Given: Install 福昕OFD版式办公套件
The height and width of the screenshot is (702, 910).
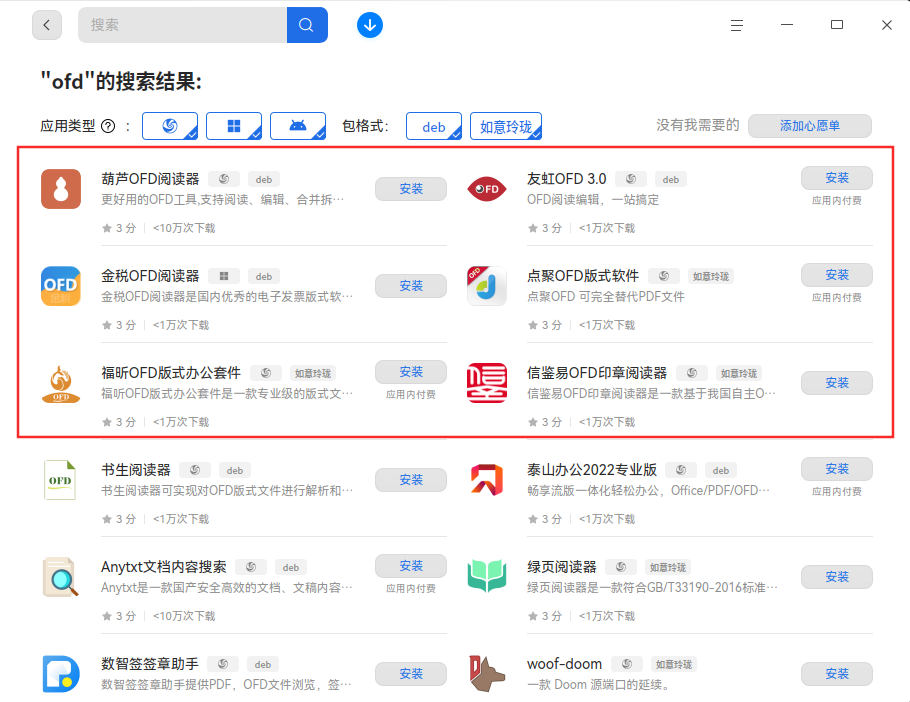Looking at the screenshot, I should point(411,372).
